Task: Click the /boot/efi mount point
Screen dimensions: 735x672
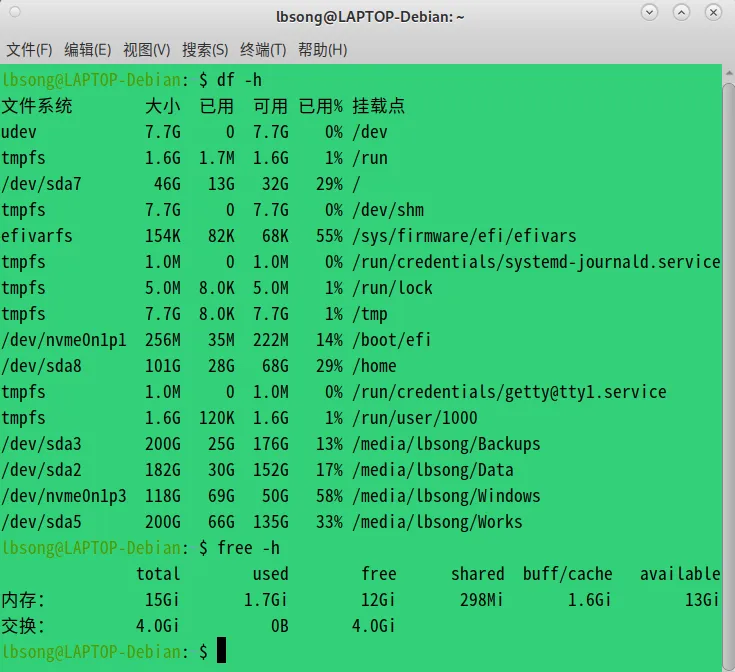Action: pos(392,340)
